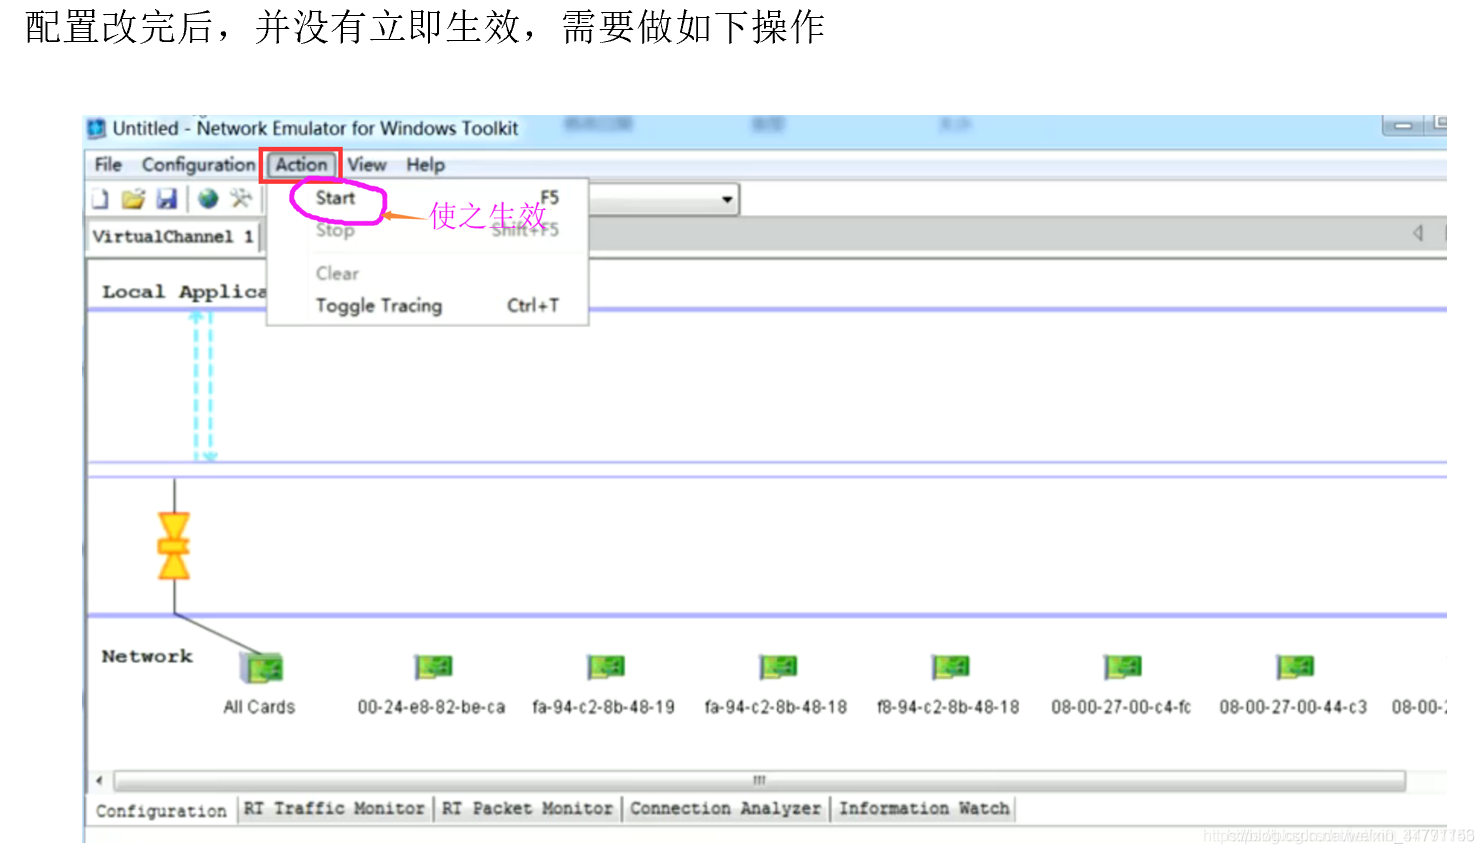1484x854 pixels.
Task: Click the Action menu
Action: click(301, 165)
